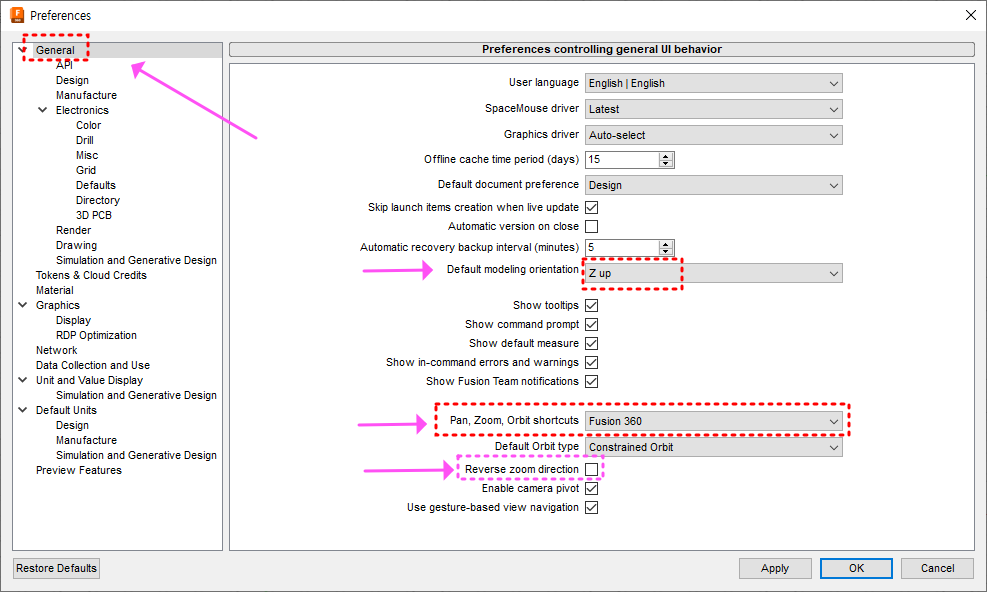Viewport: 987px width, 592px height.
Task: Confirm with the OK button
Action: click(856, 568)
